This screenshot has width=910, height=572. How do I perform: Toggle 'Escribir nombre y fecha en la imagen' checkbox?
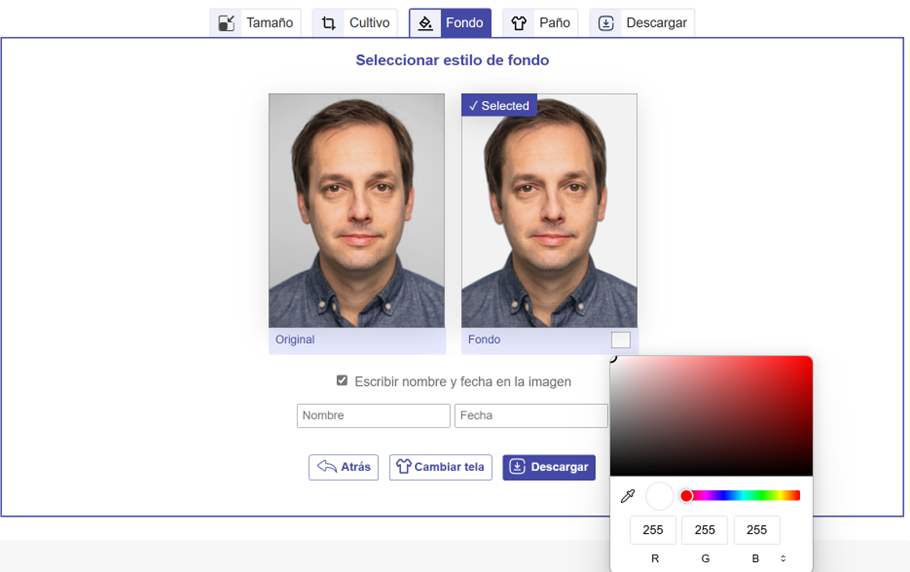point(342,381)
